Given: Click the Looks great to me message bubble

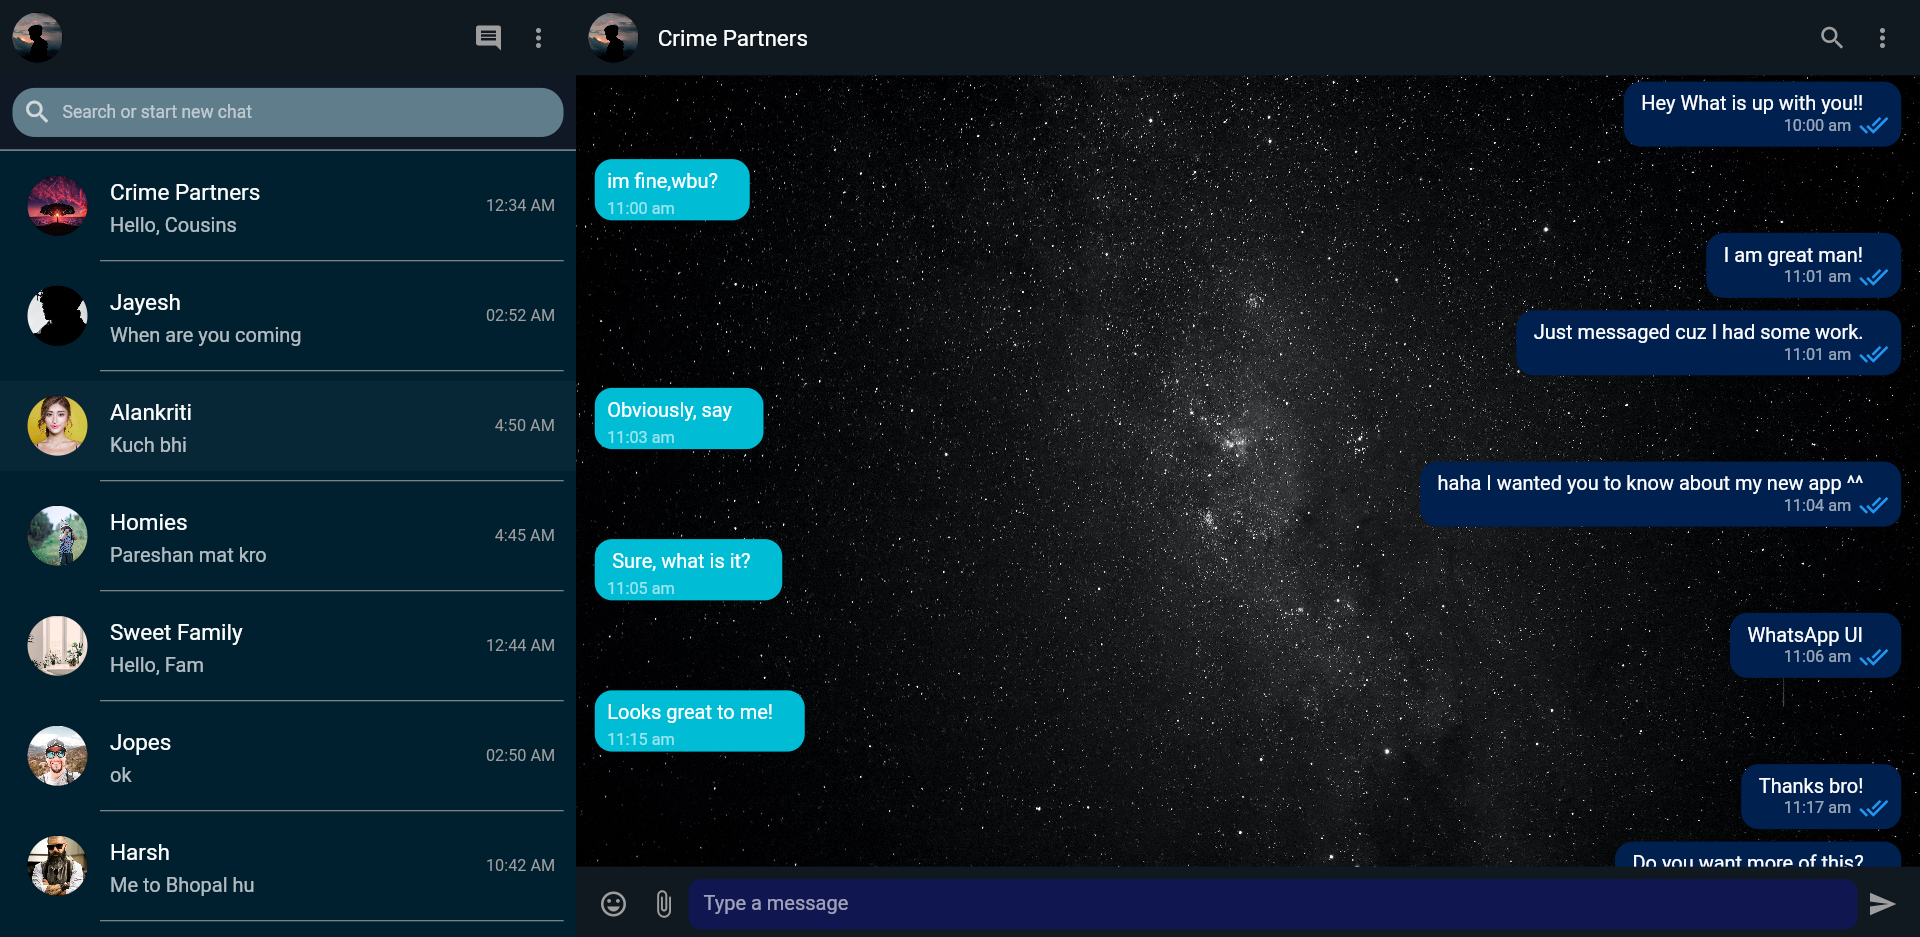Looking at the screenshot, I should click(x=698, y=721).
